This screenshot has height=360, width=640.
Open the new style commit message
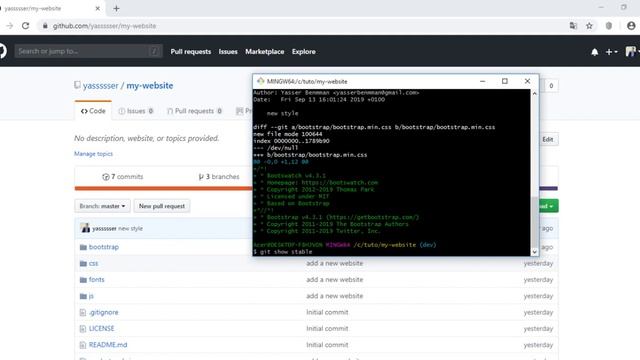point(131,229)
